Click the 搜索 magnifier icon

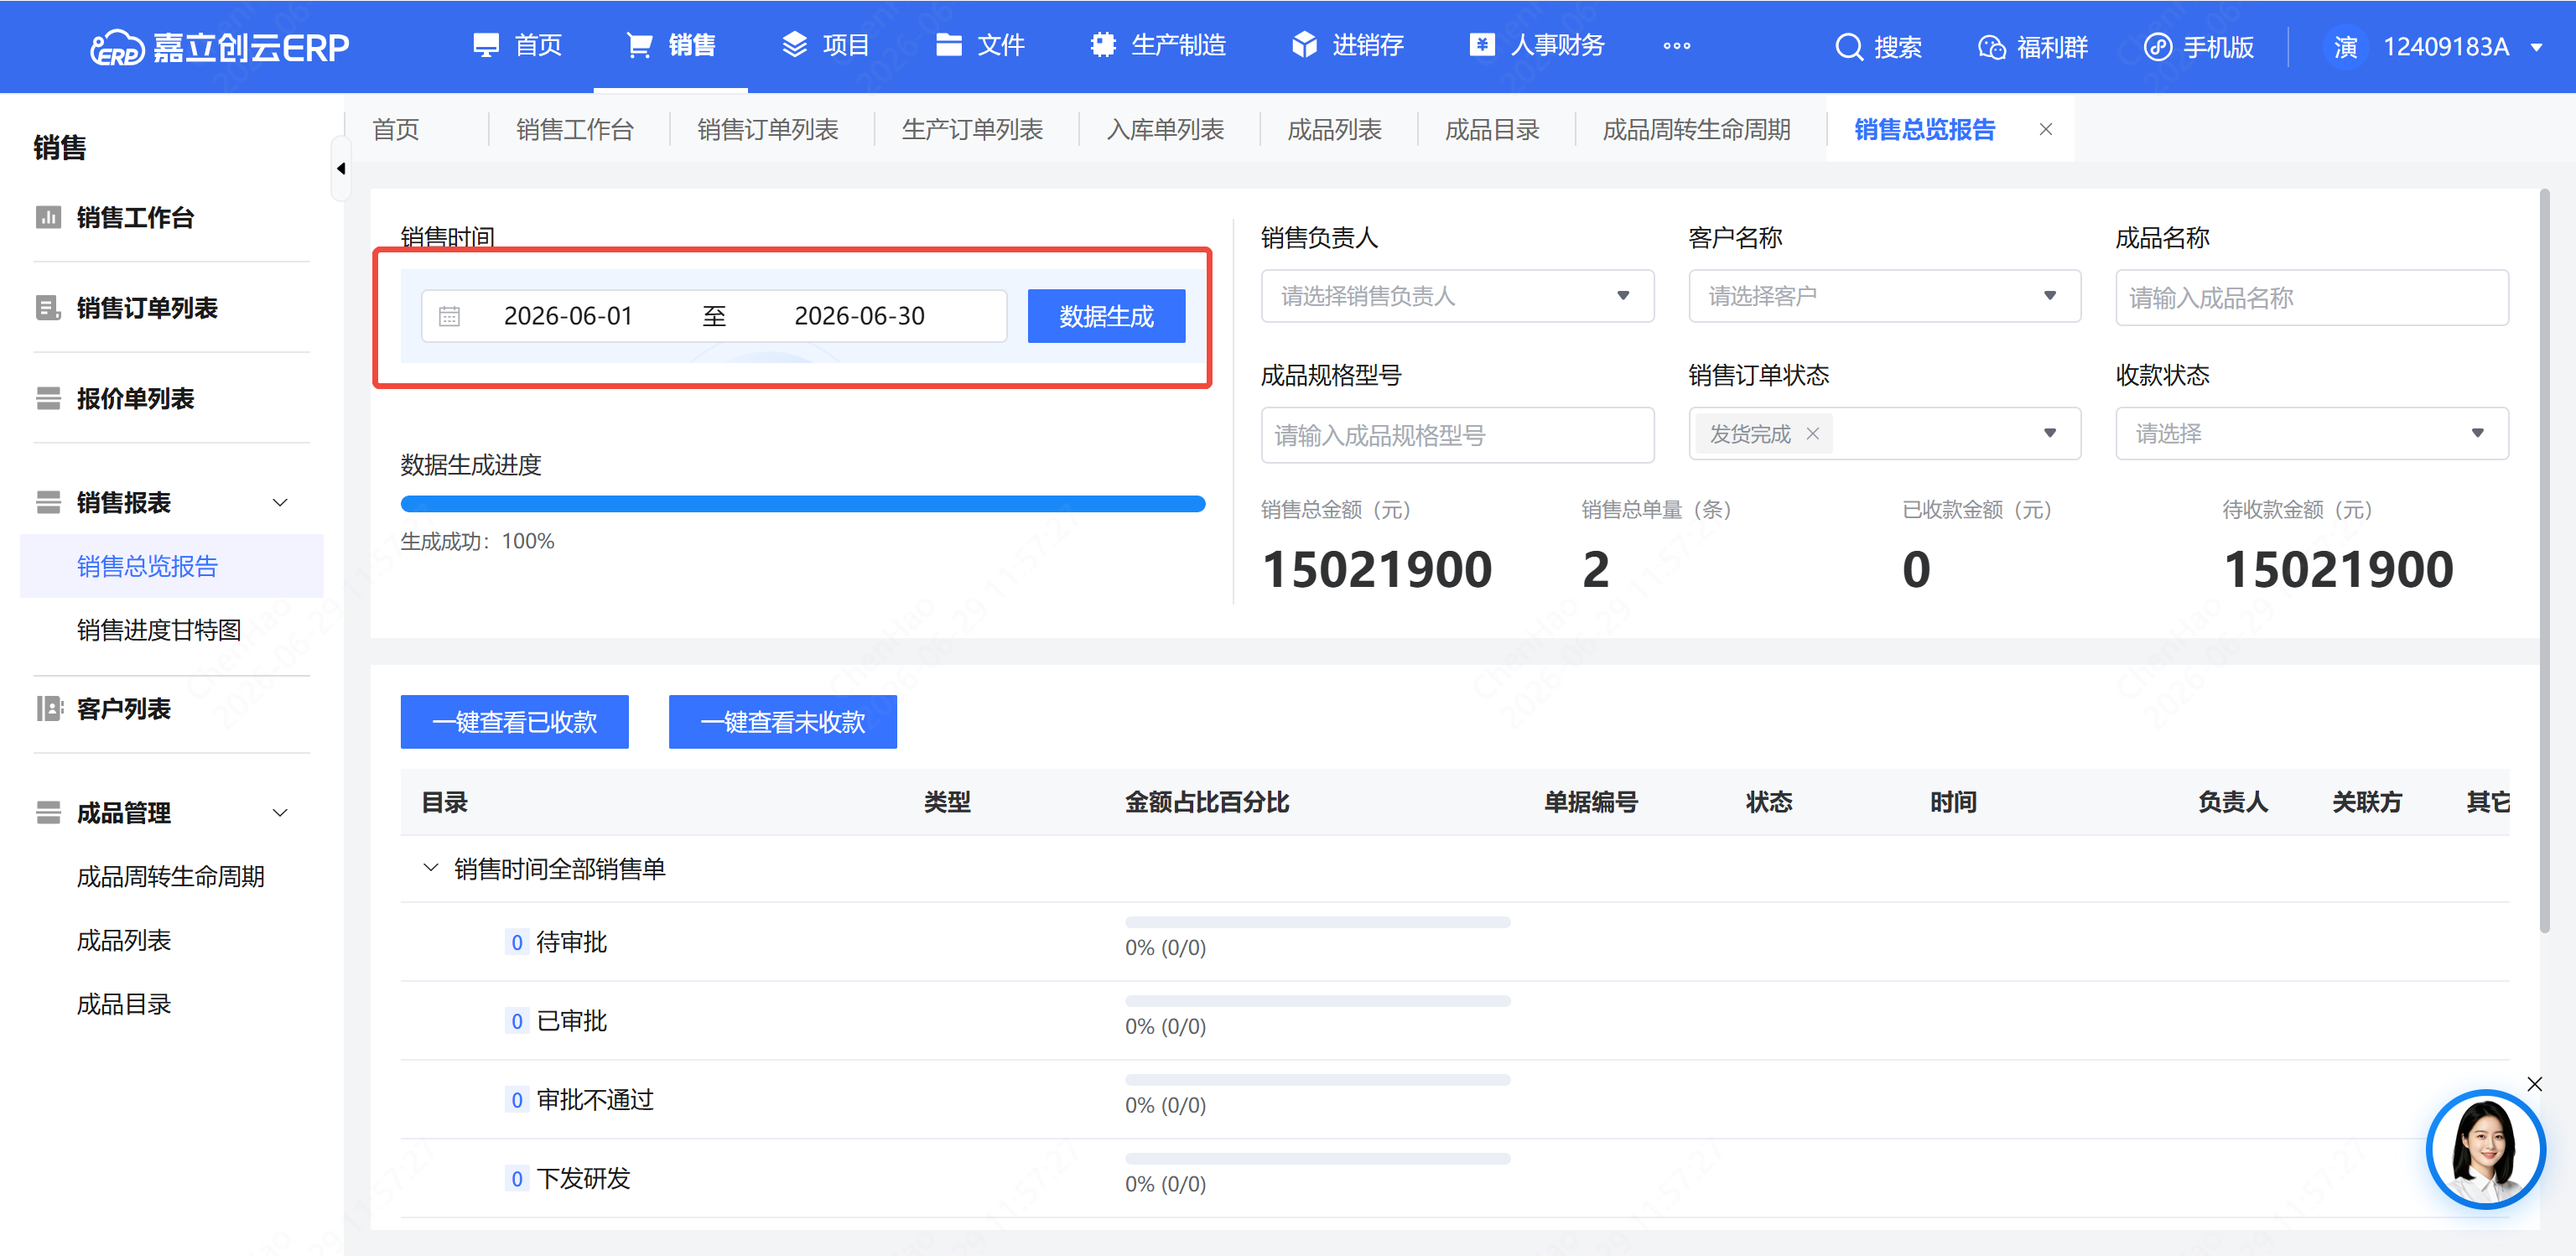coord(1848,47)
